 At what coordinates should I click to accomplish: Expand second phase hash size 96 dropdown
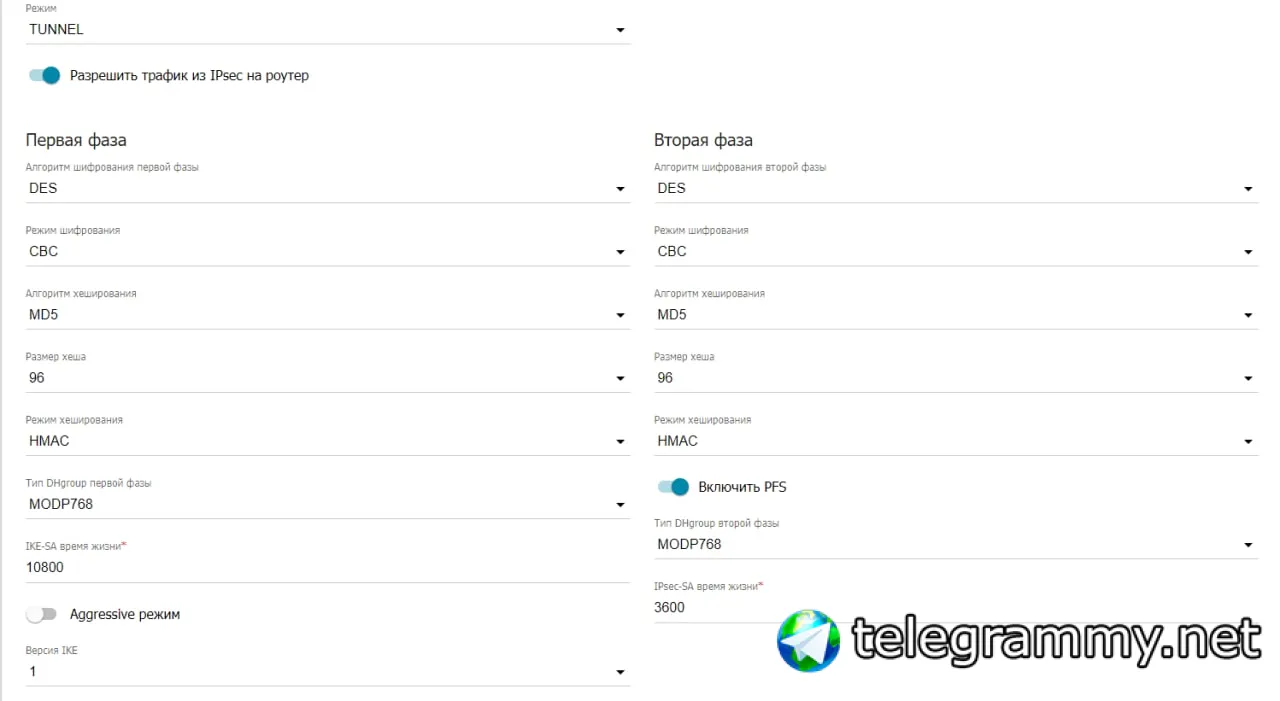pos(956,378)
